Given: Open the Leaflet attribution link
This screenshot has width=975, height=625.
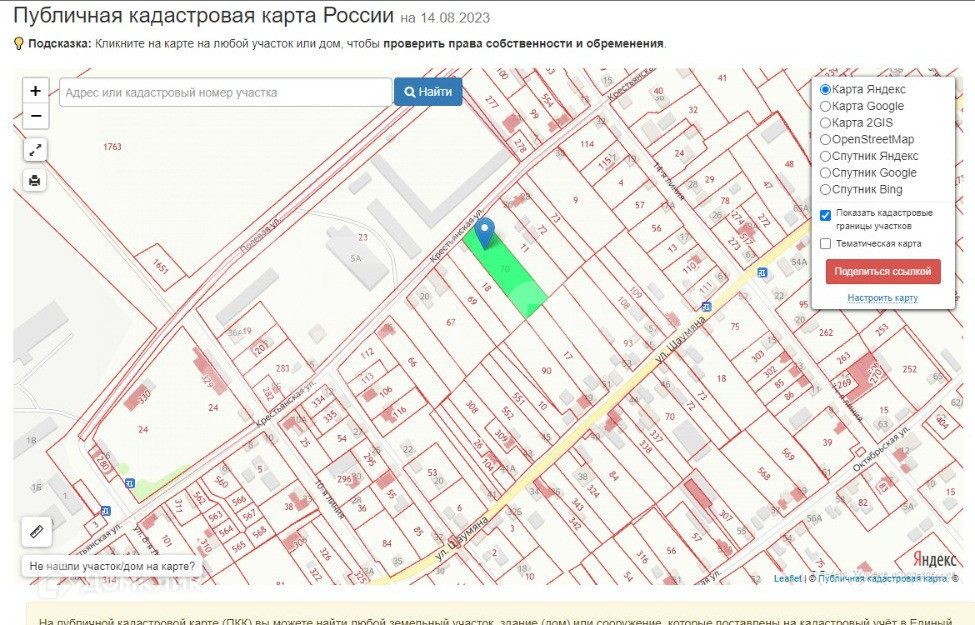Looking at the screenshot, I should [x=787, y=578].
